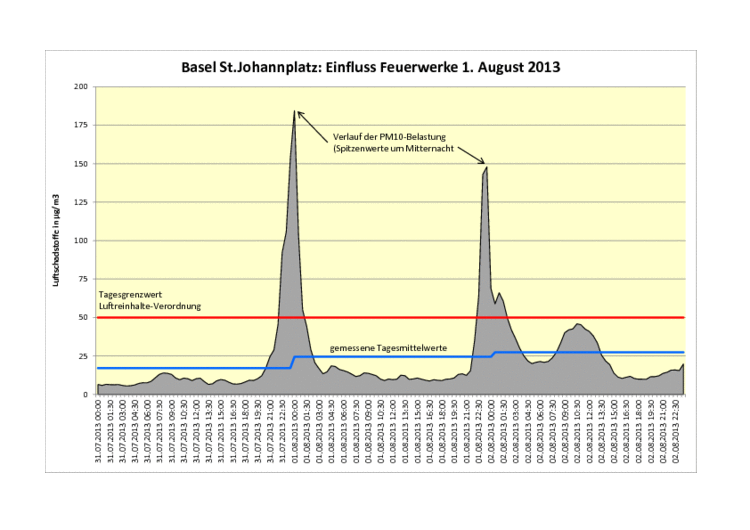
Task: Click the y-axis value 0
Action: [86, 394]
